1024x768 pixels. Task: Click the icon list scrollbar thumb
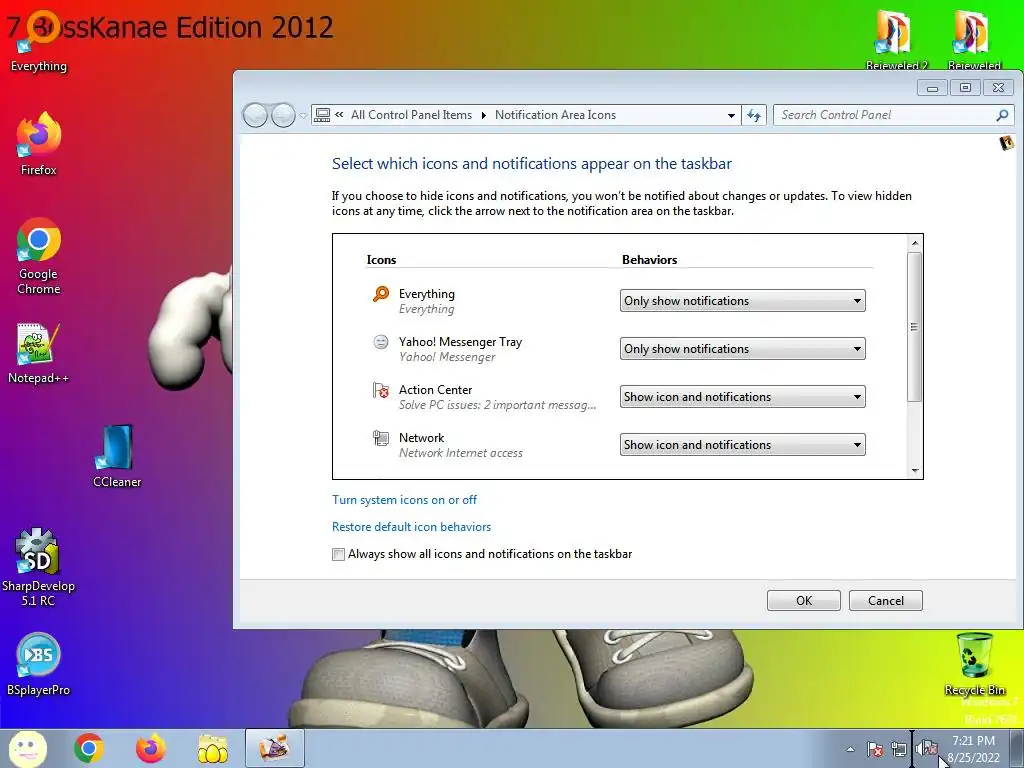(914, 327)
